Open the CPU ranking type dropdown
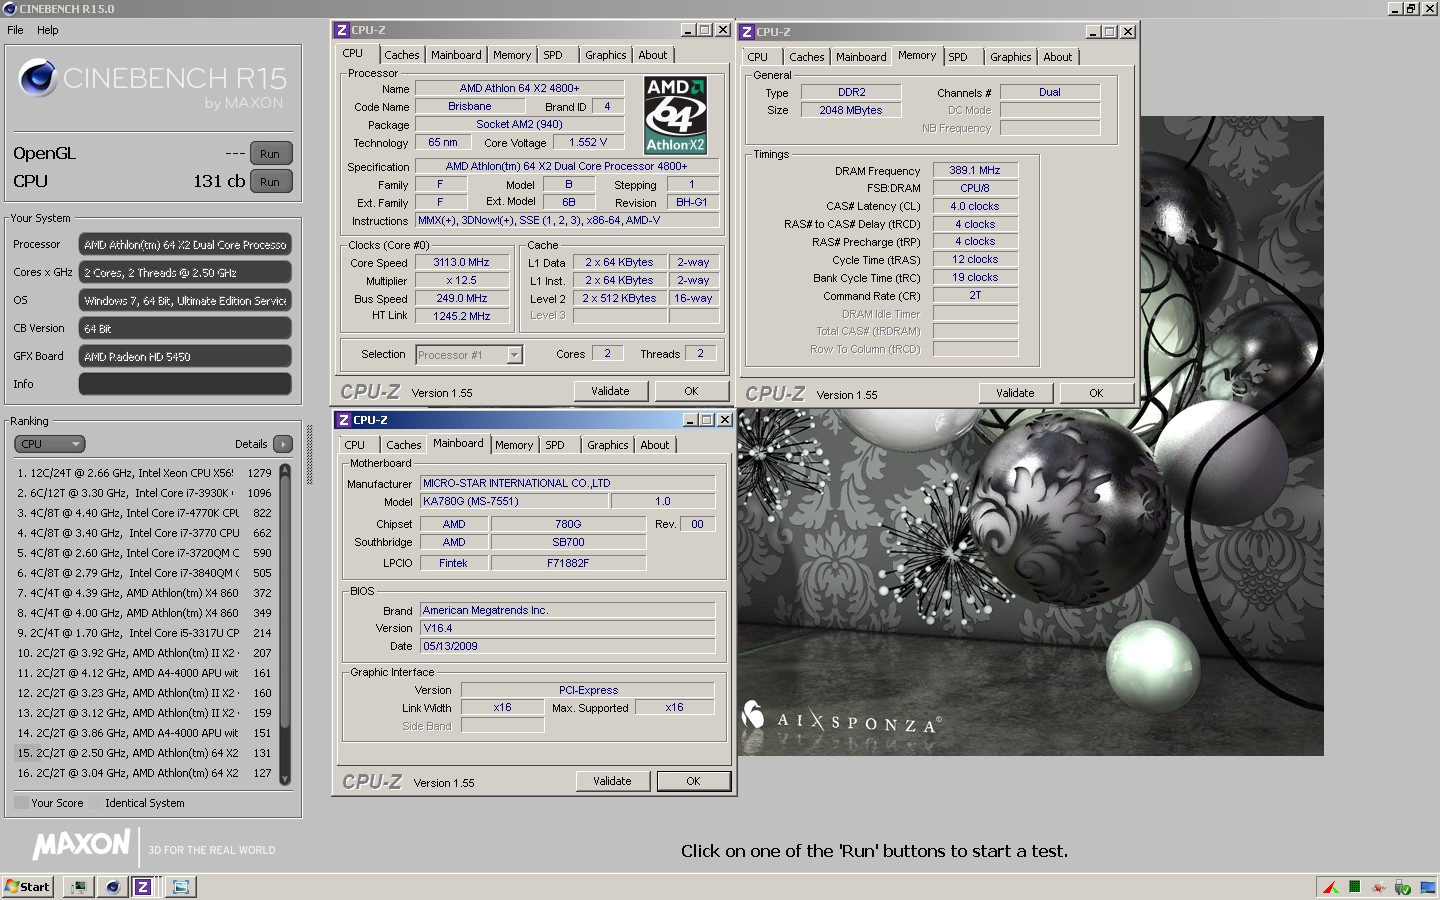 click(49, 444)
